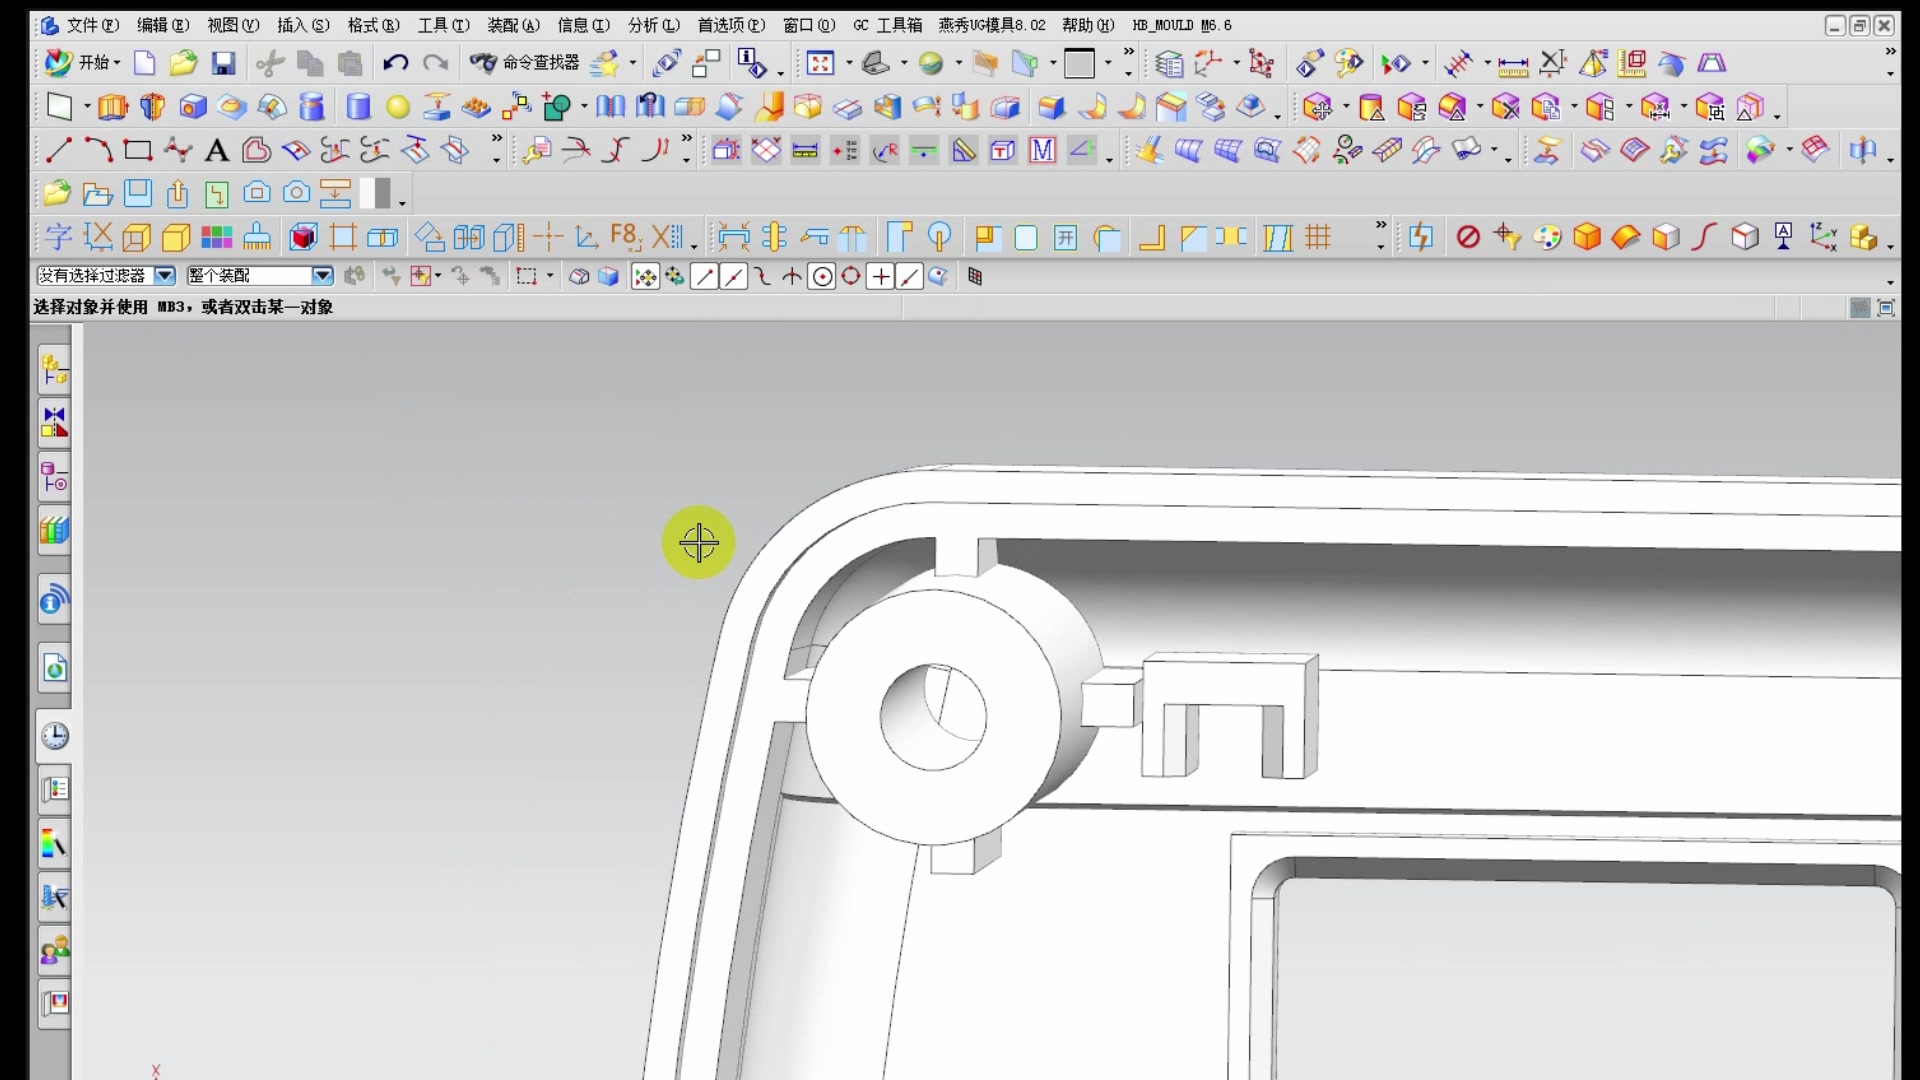
Task: Select the cylinder primitive tool
Action: coord(358,107)
